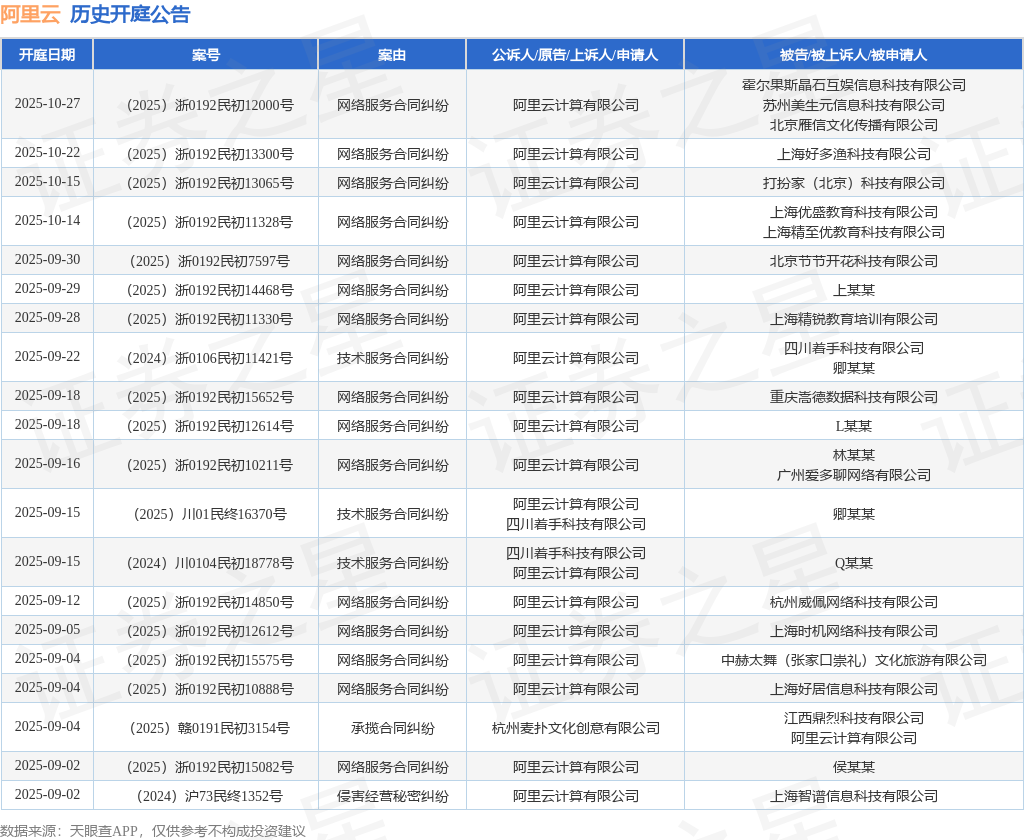Click defendant 杭州威佩网络科技有限公司
1024x840 pixels.
[854, 602]
